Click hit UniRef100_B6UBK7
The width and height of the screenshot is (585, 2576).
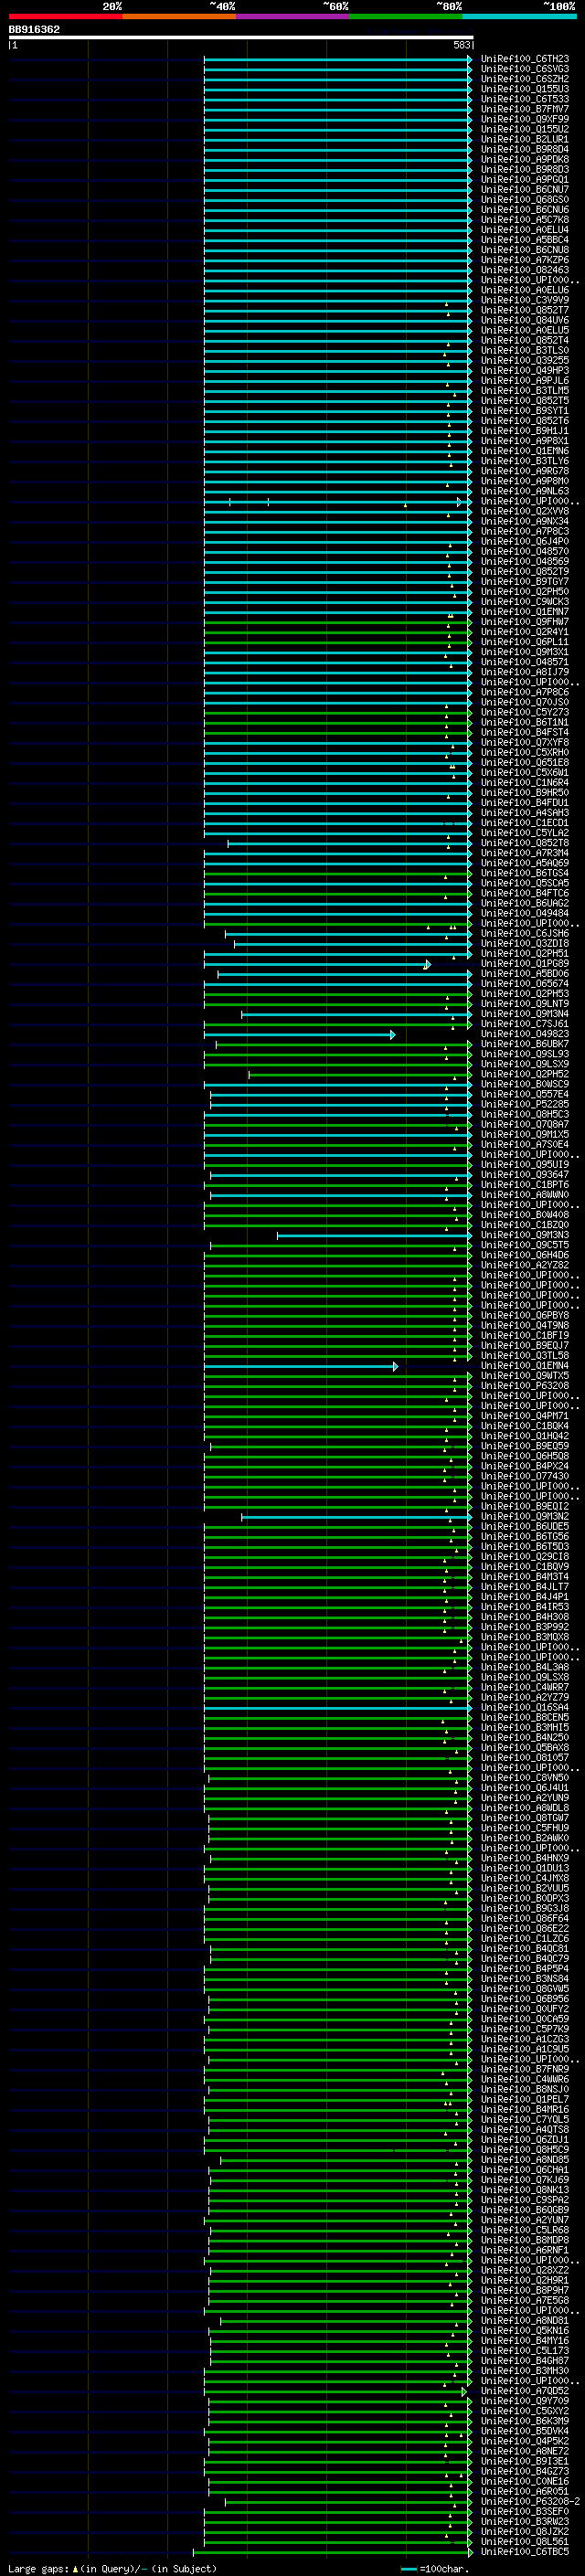pyautogui.click(x=524, y=1044)
